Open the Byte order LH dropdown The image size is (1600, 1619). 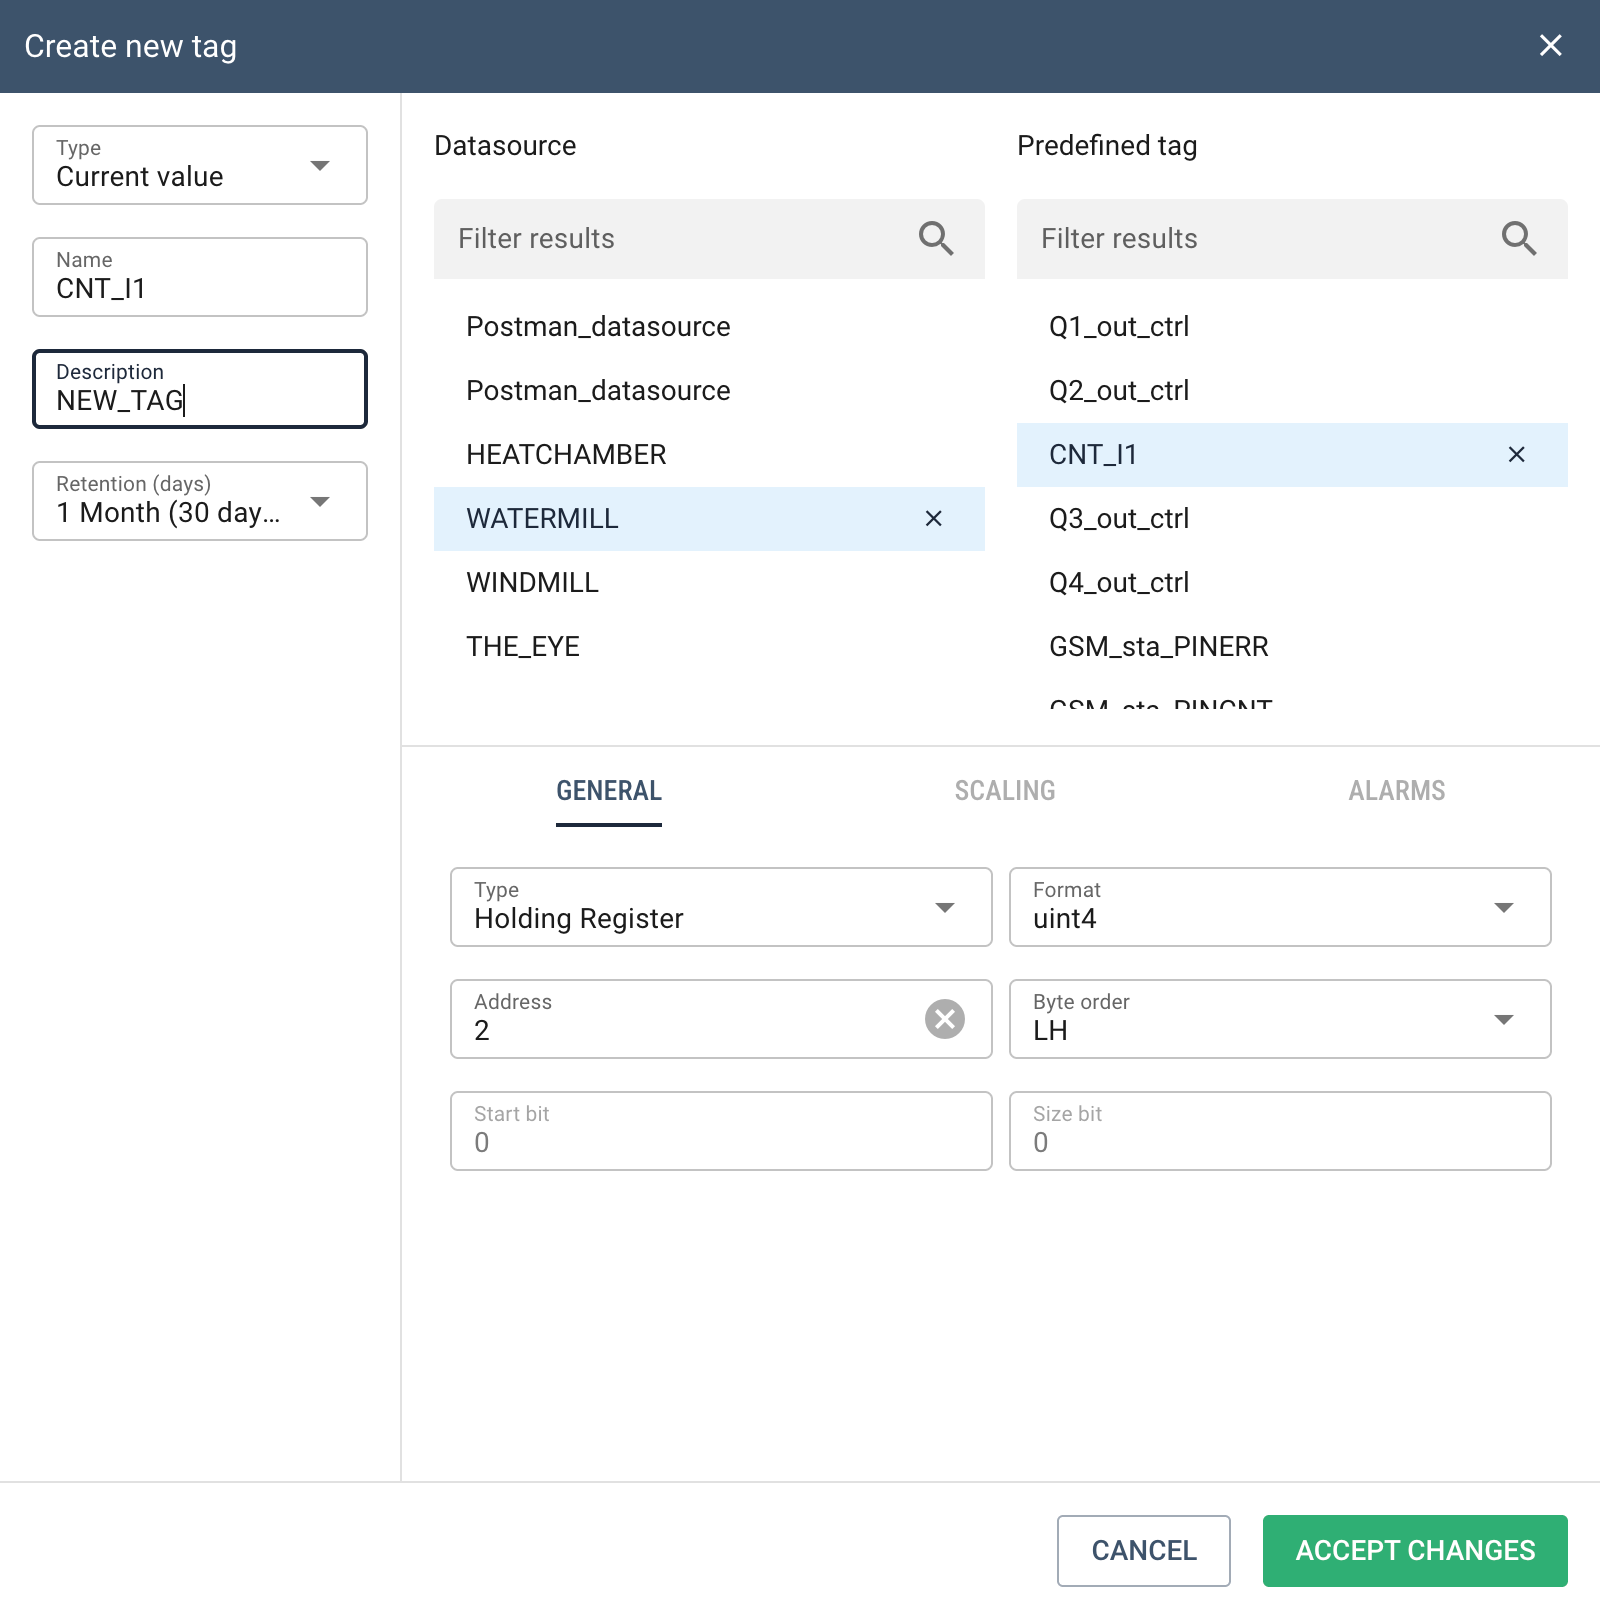(x=1280, y=1019)
